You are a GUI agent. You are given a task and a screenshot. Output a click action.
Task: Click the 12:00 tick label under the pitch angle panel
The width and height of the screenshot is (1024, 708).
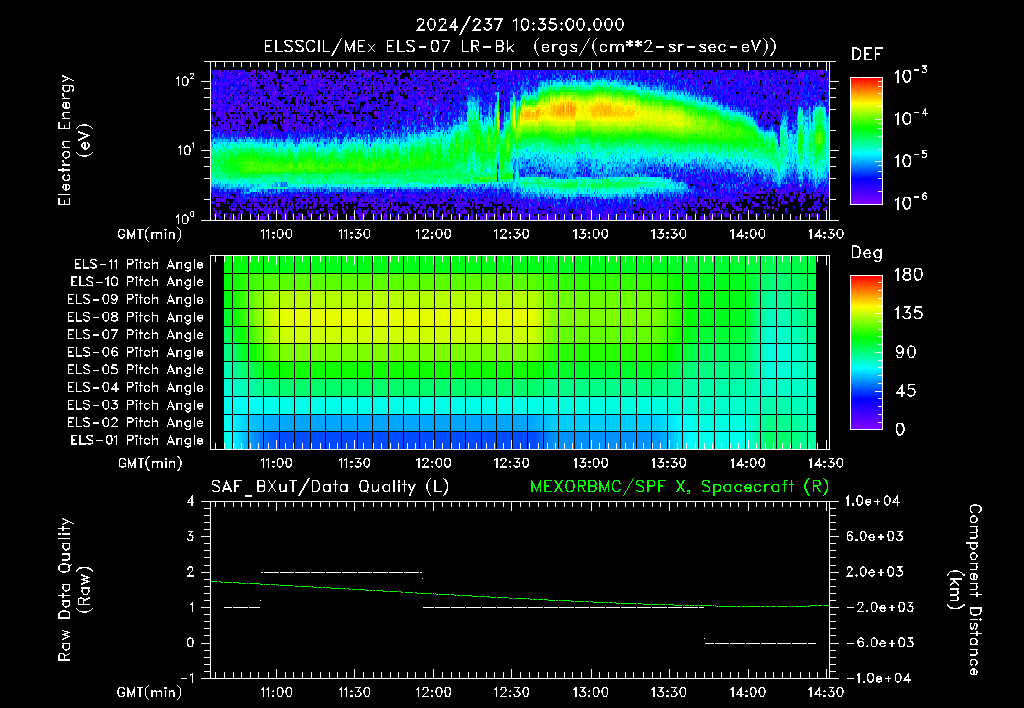[434, 464]
